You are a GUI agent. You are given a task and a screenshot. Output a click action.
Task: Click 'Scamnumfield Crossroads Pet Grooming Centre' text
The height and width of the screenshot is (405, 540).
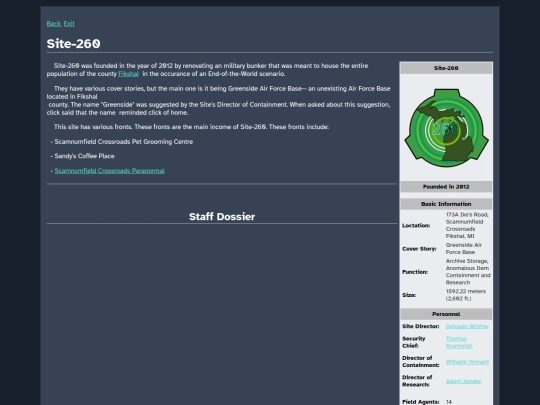coord(124,142)
